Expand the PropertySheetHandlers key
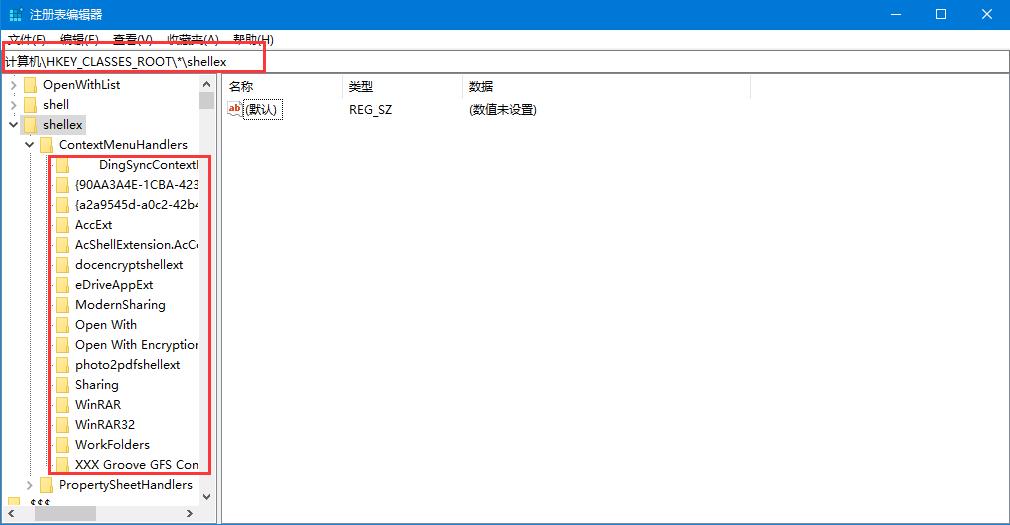Screen dimensions: 1010x525 coord(30,484)
